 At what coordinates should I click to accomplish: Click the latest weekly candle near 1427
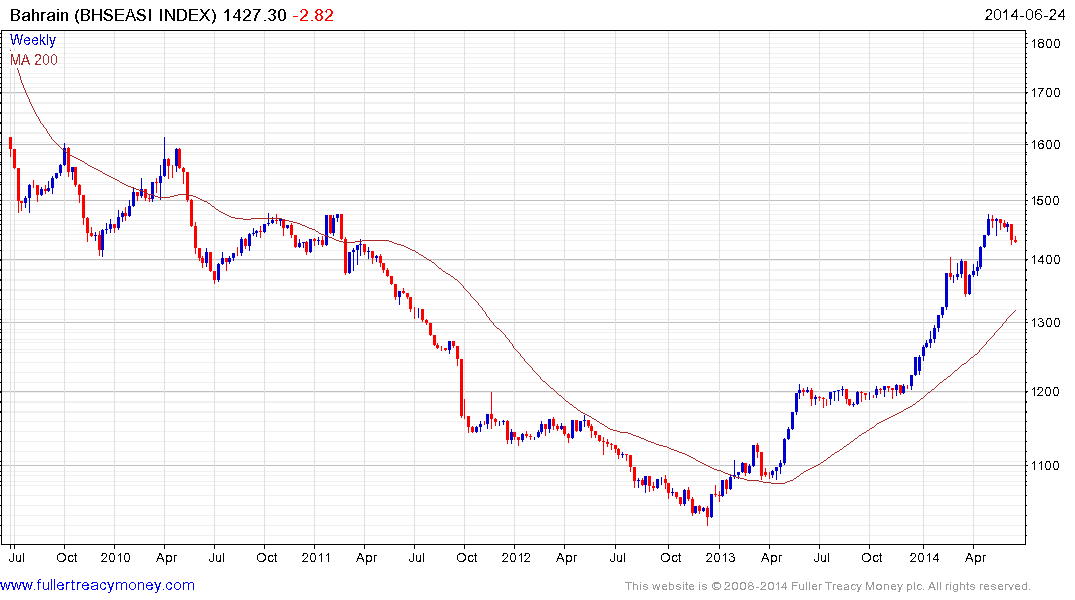(x=1015, y=241)
